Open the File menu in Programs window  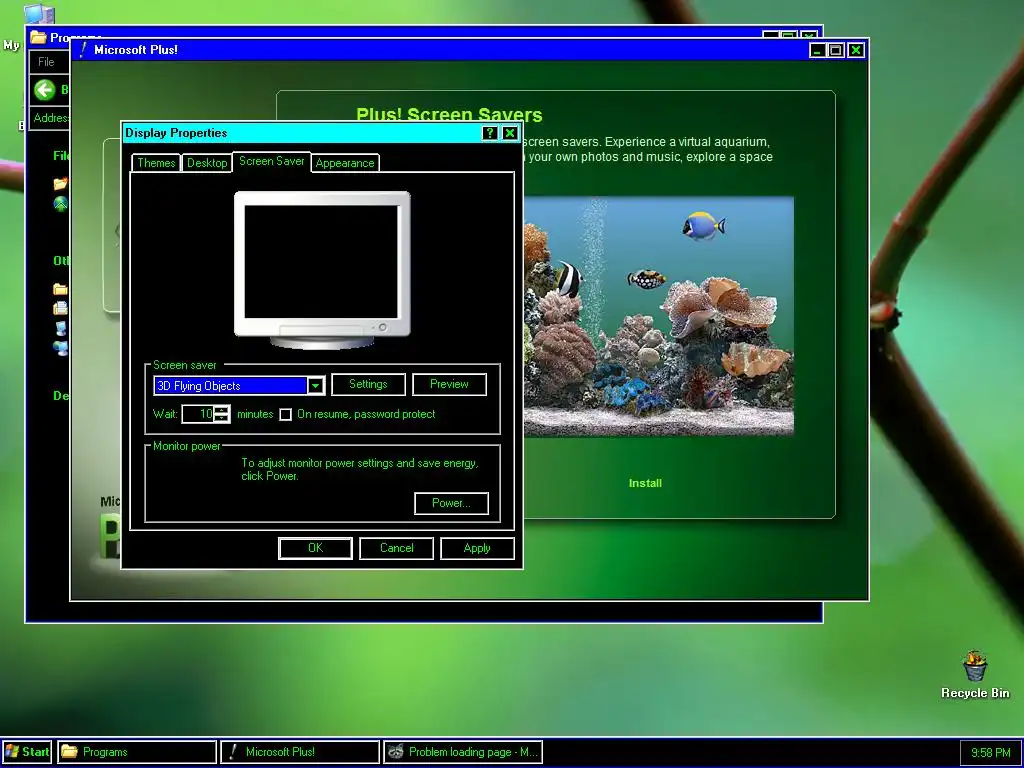click(x=46, y=62)
